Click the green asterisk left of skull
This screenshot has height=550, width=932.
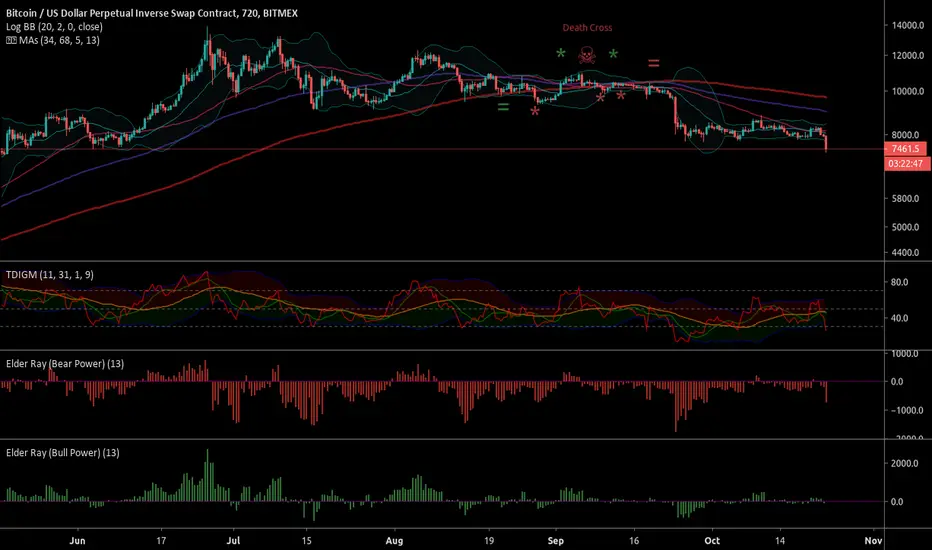coord(560,55)
